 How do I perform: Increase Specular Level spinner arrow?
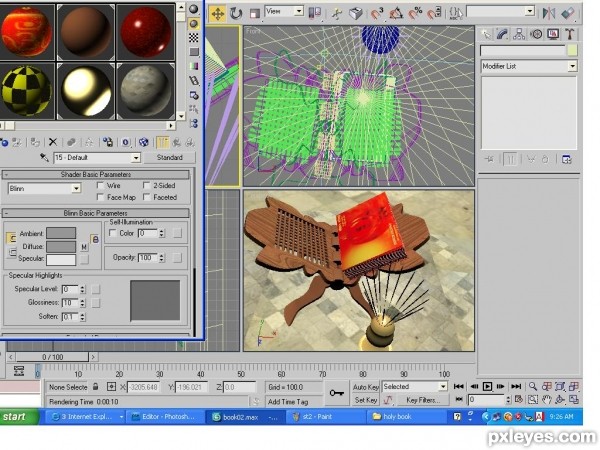tap(82, 287)
